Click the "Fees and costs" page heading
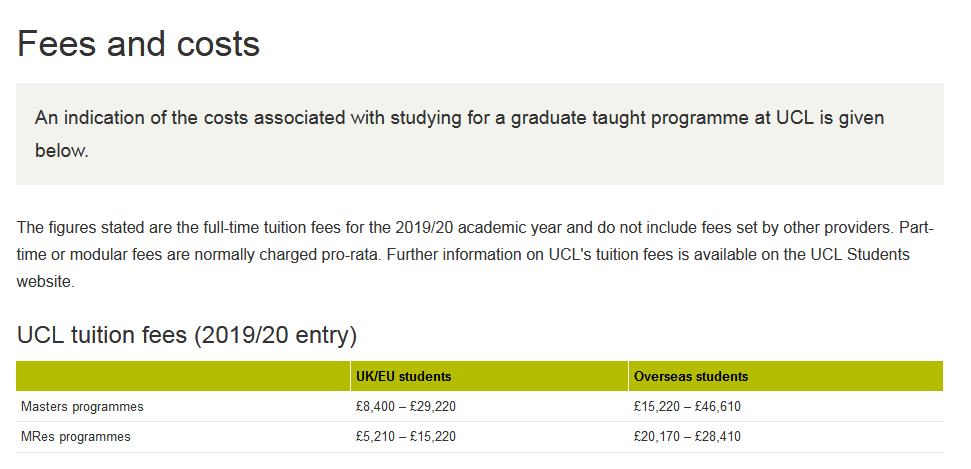This screenshot has height=469, width=971. [x=139, y=44]
